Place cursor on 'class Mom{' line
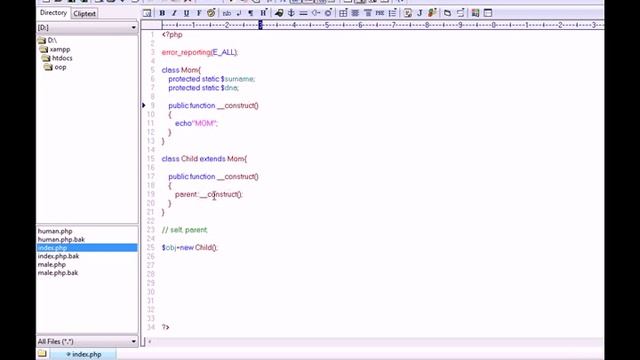 tap(181, 70)
